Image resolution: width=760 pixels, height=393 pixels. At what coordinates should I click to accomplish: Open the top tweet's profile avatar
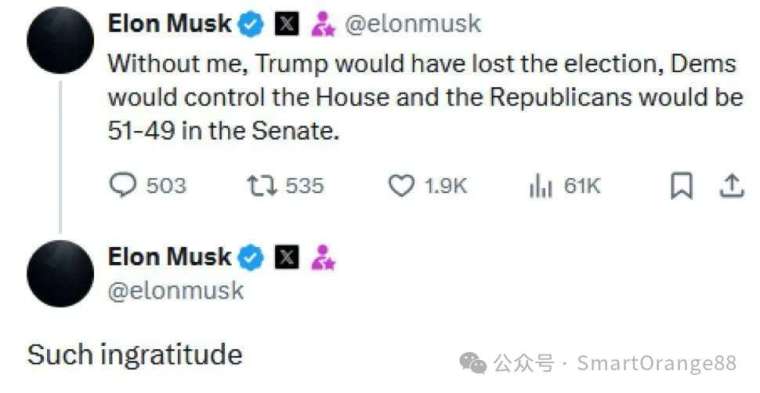(61, 40)
